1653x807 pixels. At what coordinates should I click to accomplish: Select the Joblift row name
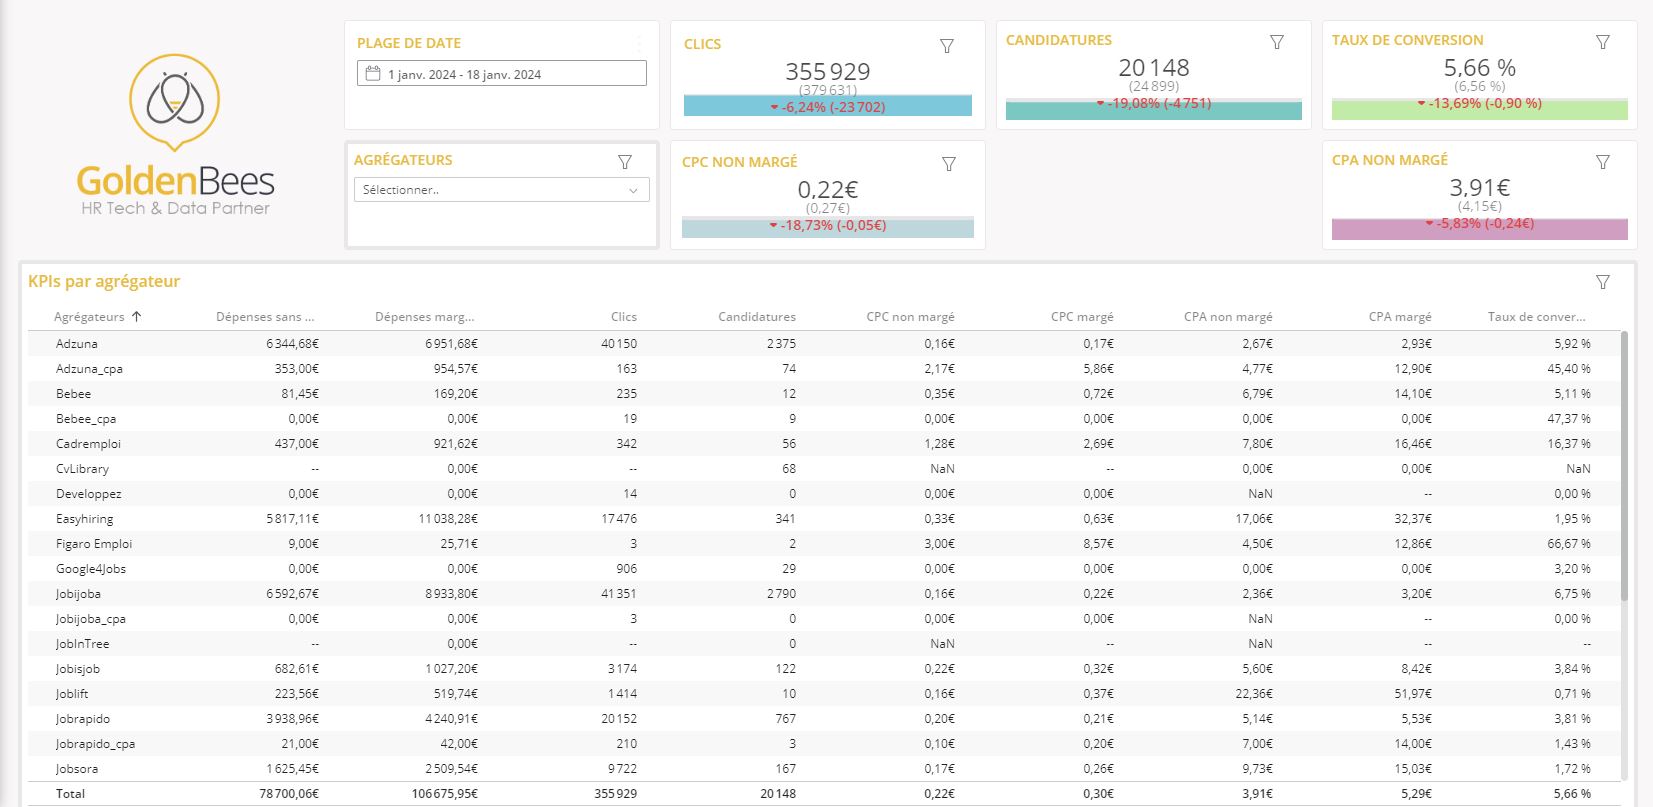(x=73, y=694)
